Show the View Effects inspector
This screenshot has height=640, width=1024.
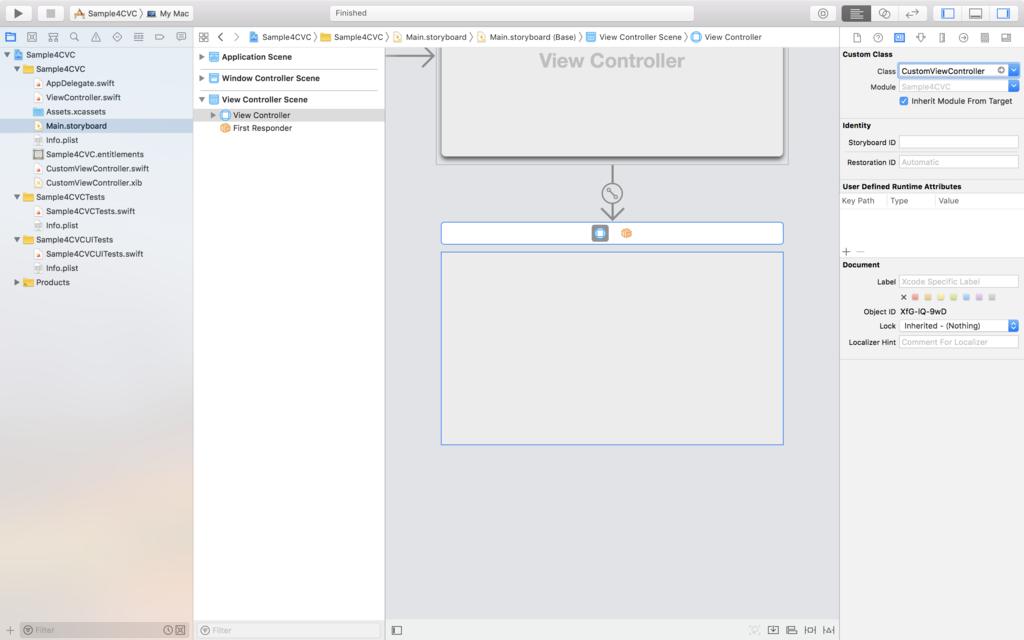pyautogui.click(x=1006, y=38)
